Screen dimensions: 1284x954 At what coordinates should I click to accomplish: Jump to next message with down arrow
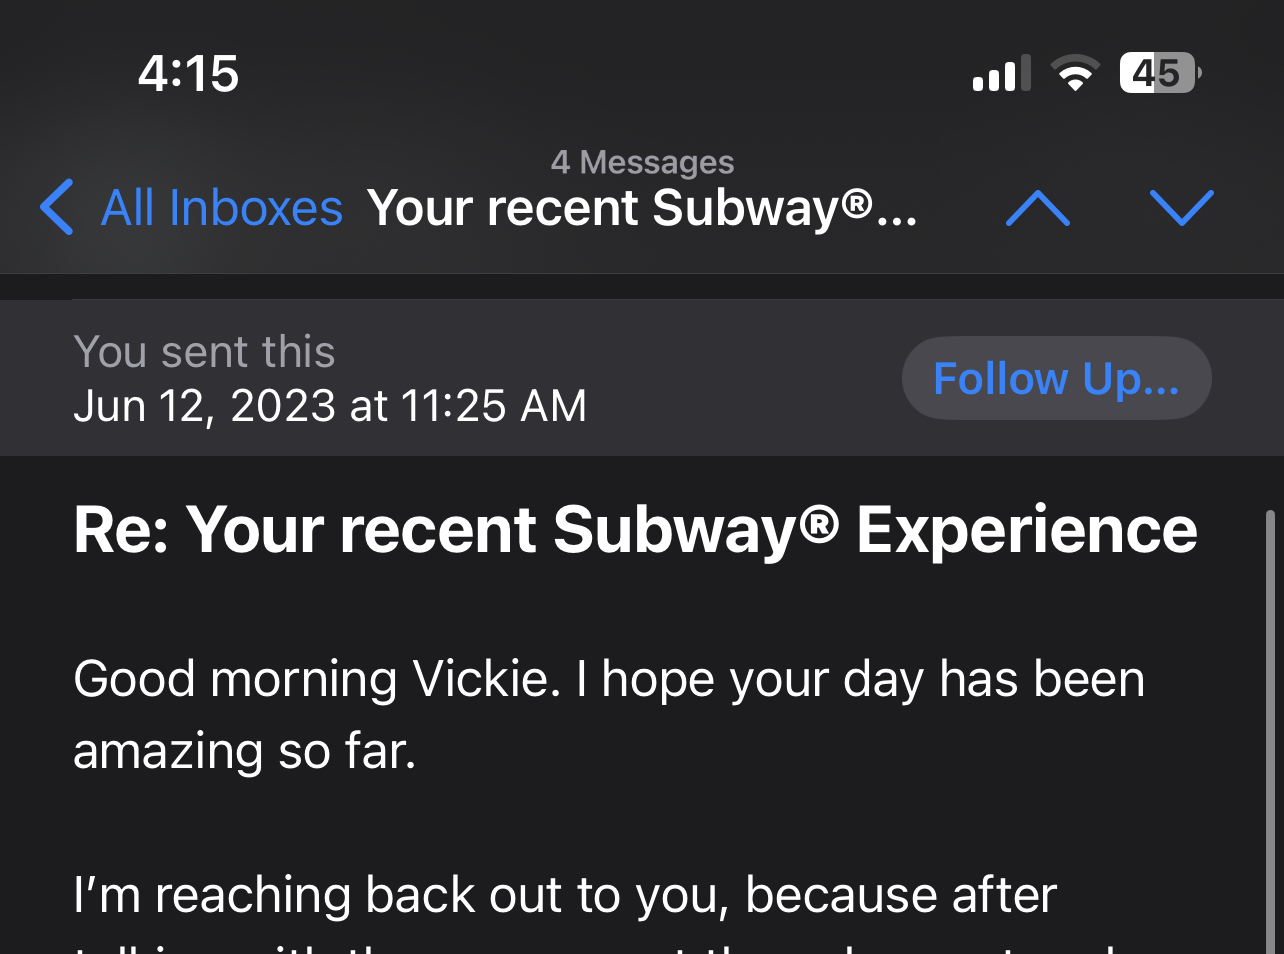click(1181, 208)
